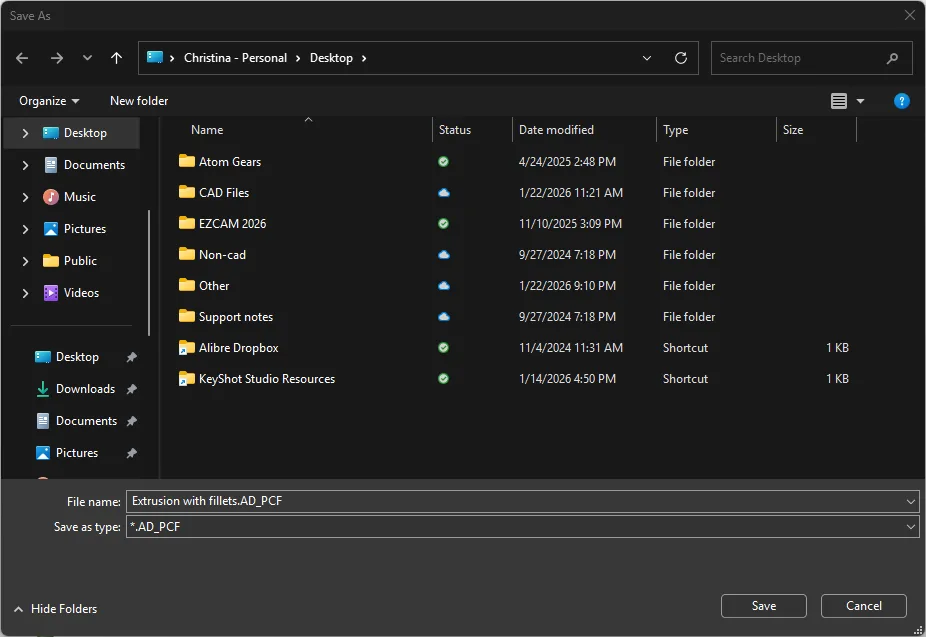
Task: Click the Search Desktop field
Action: tap(811, 58)
